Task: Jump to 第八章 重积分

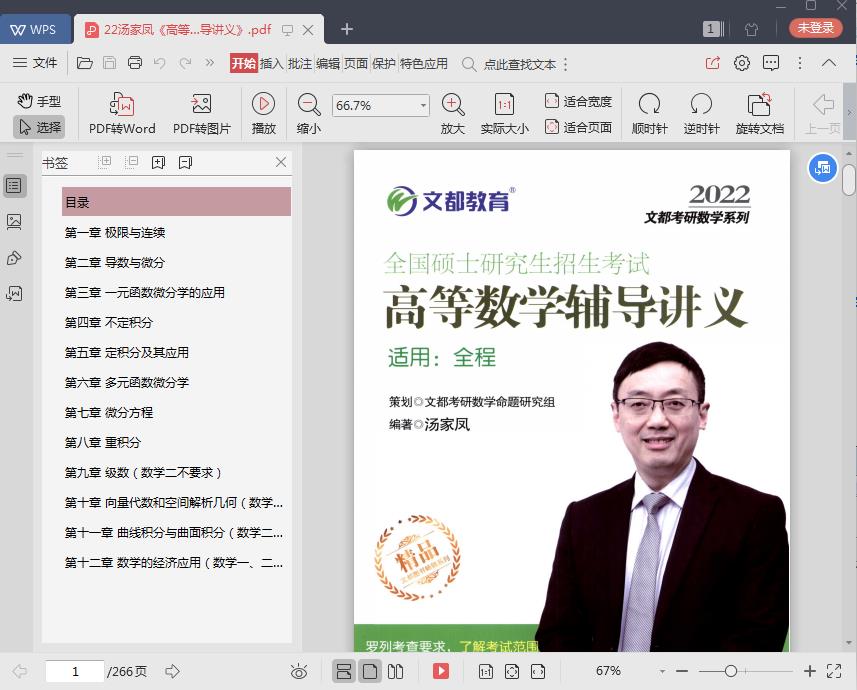Action: [x=103, y=442]
